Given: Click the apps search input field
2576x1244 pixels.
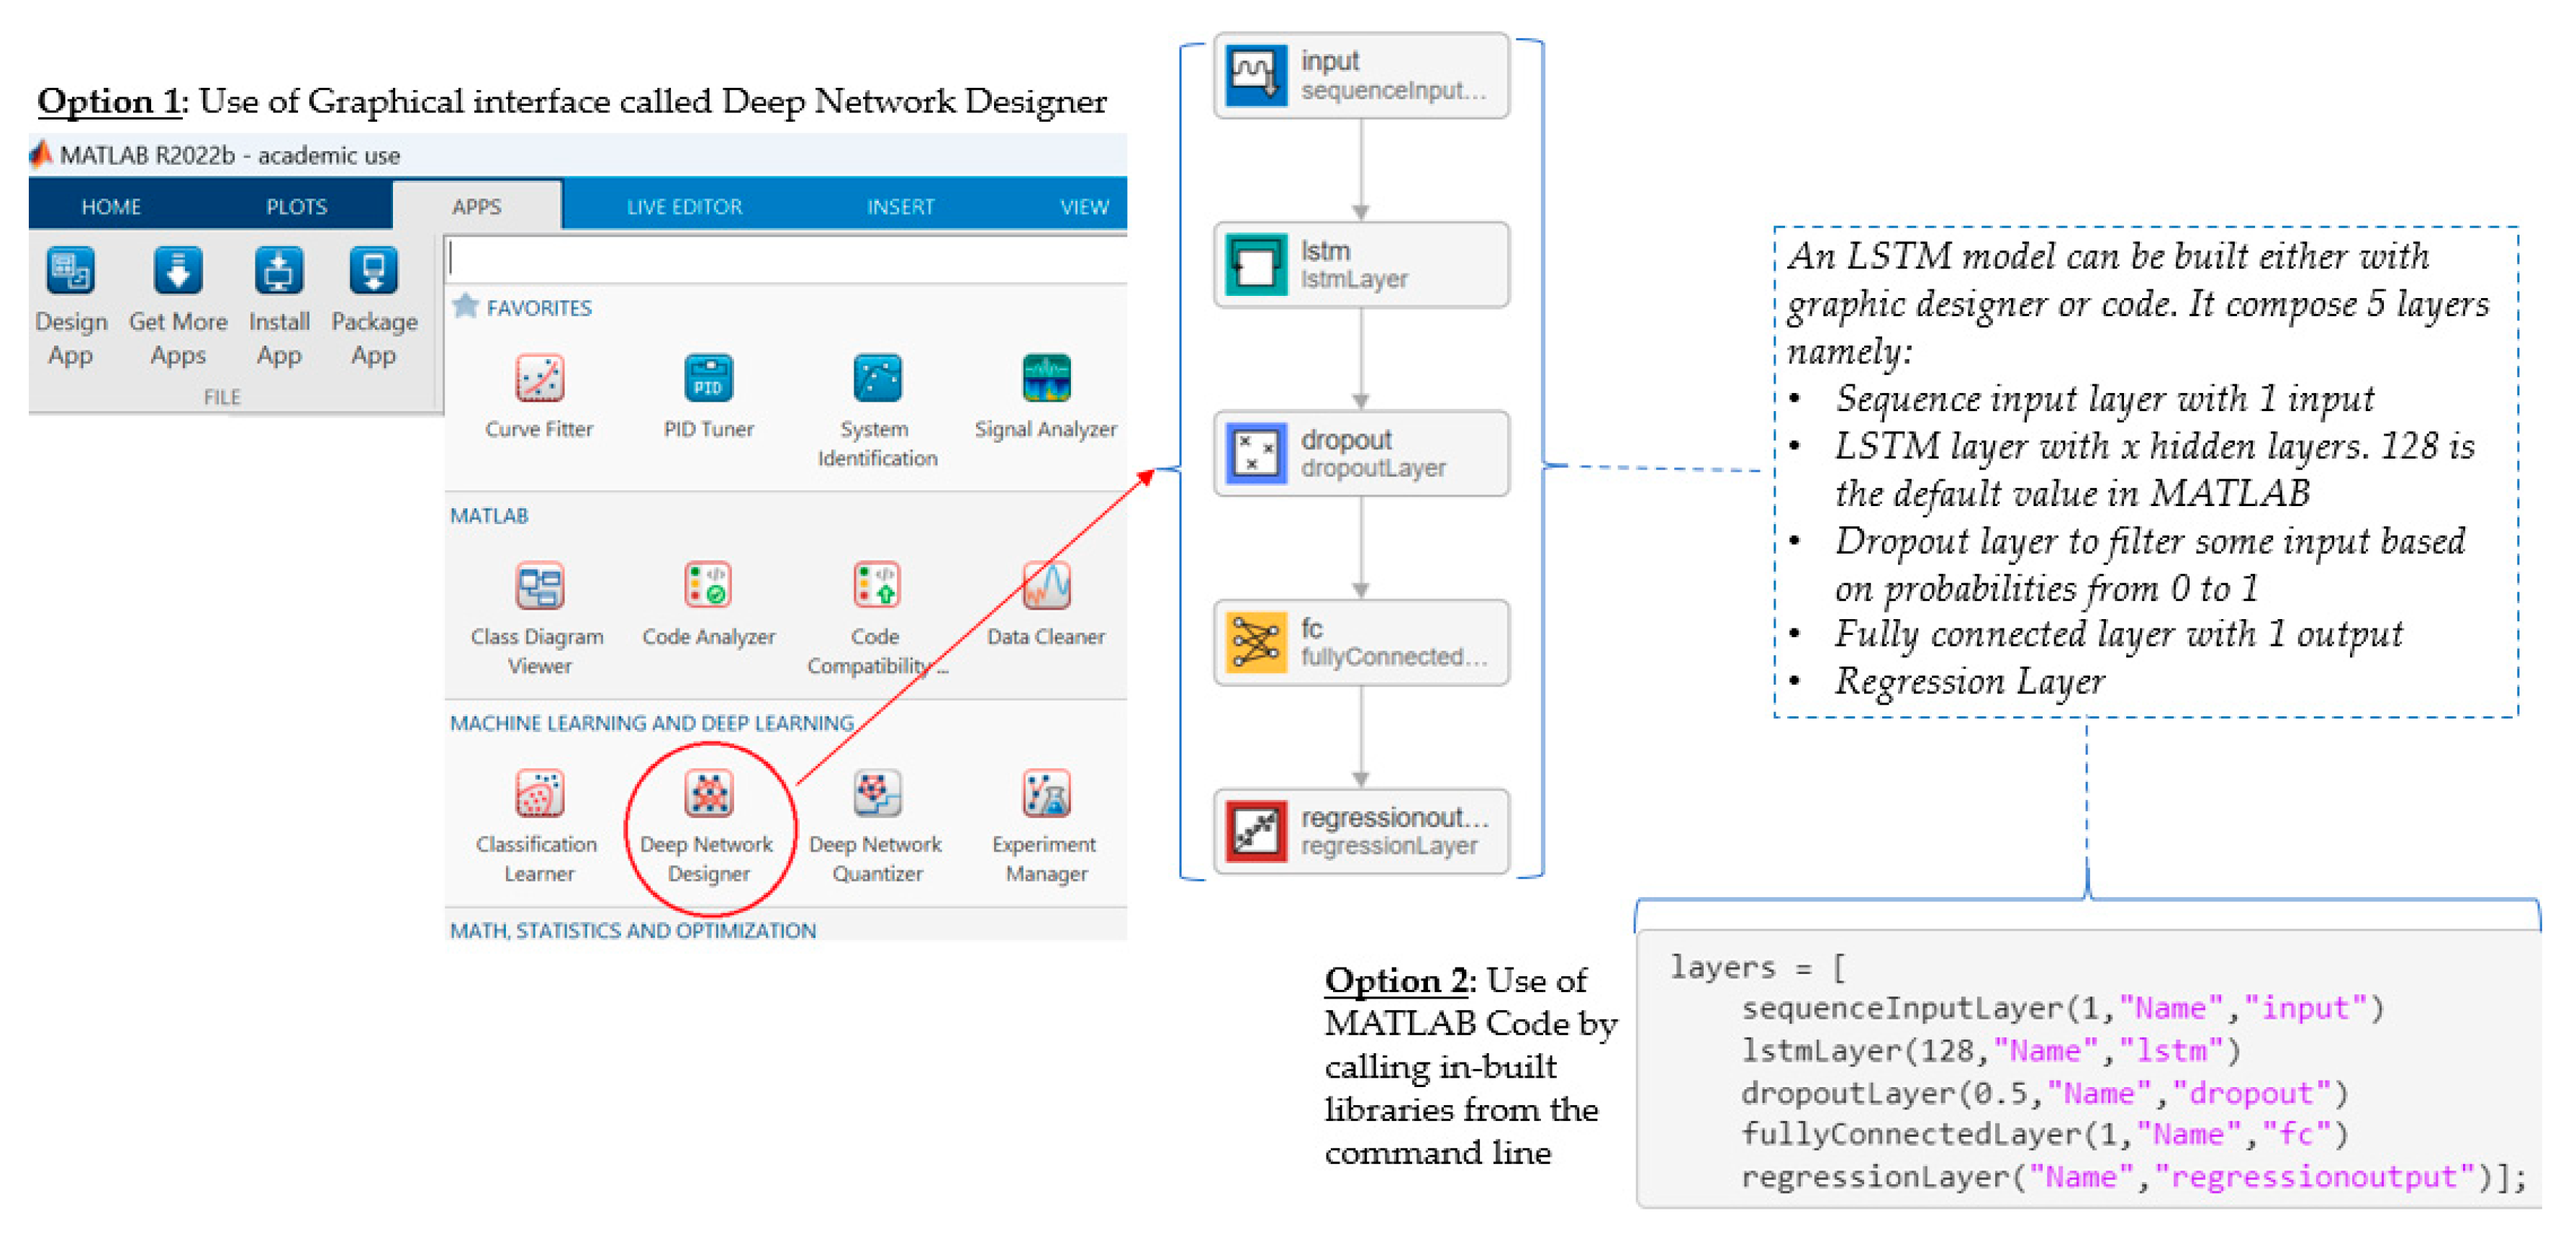Looking at the screenshot, I should point(786,260).
